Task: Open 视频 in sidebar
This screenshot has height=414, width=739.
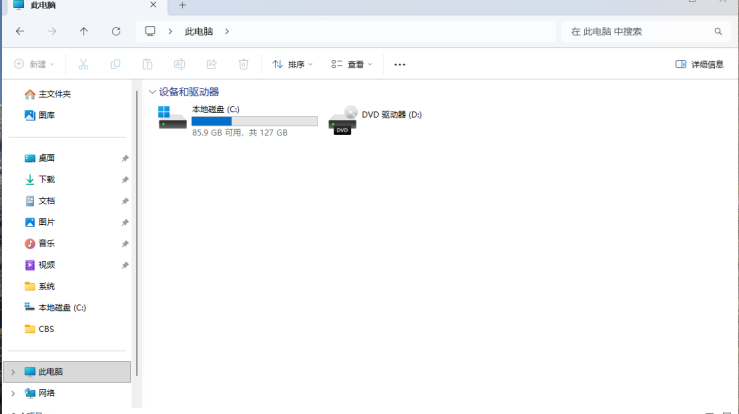Action: (x=40, y=265)
